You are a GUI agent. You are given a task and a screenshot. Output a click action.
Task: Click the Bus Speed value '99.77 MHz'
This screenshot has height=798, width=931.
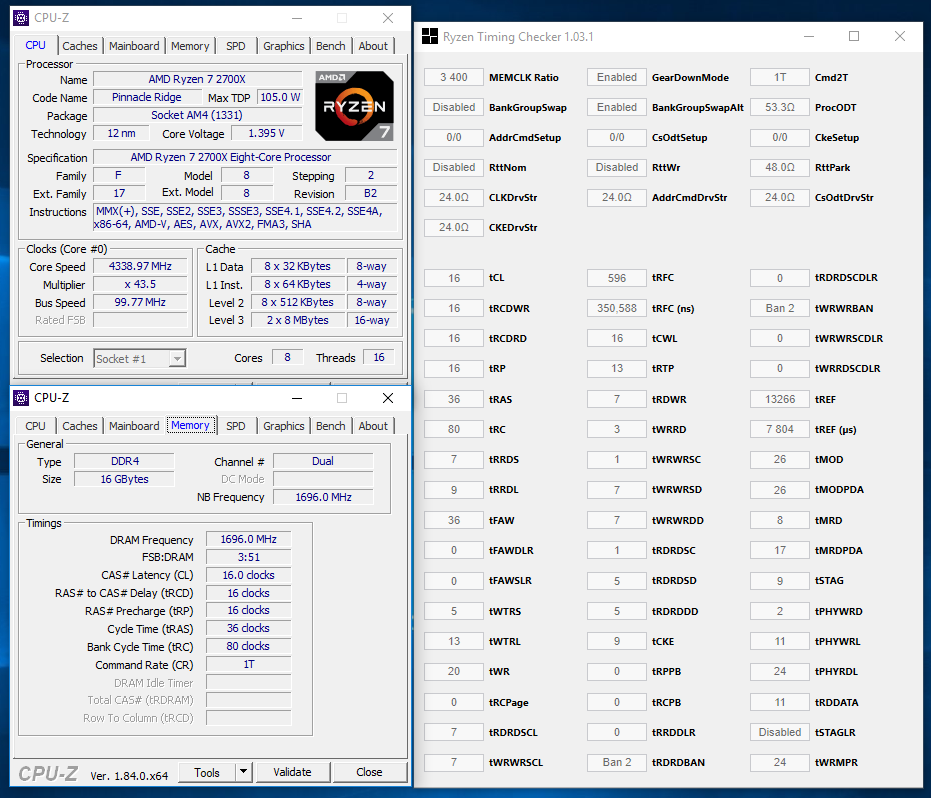coord(140,302)
